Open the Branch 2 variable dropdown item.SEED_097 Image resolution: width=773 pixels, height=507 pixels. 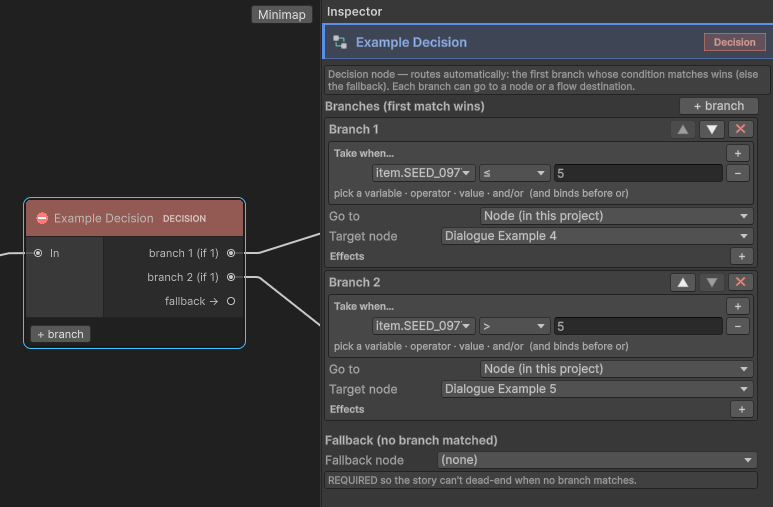pos(423,326)
